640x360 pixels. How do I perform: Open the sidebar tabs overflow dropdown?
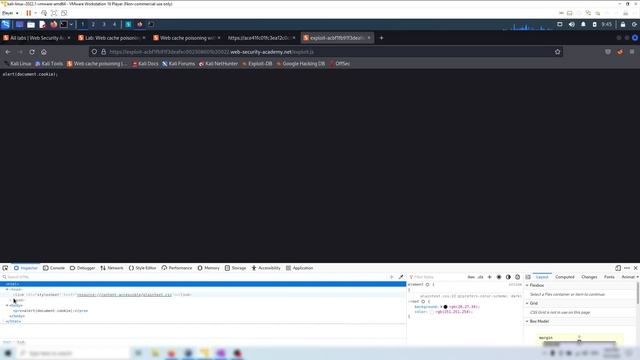[x=638, y=277]
